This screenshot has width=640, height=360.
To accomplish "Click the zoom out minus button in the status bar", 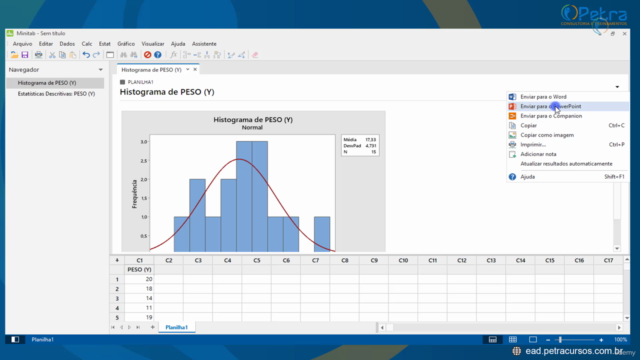I will point(548,340).
